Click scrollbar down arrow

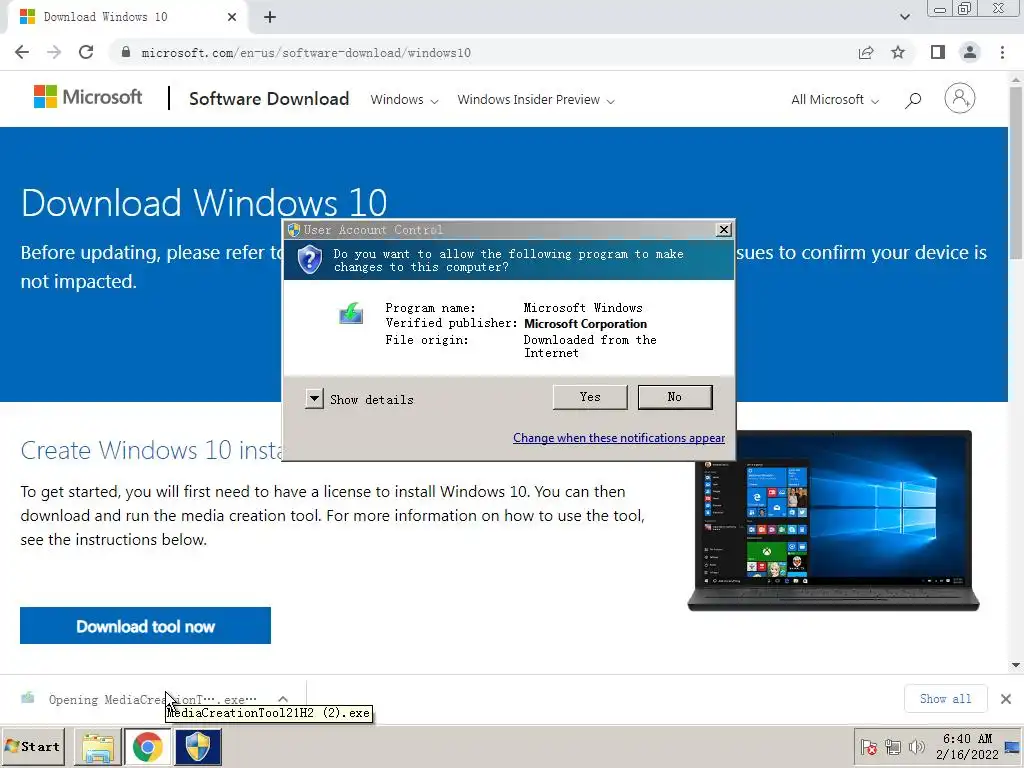[x=1016, y=665]
